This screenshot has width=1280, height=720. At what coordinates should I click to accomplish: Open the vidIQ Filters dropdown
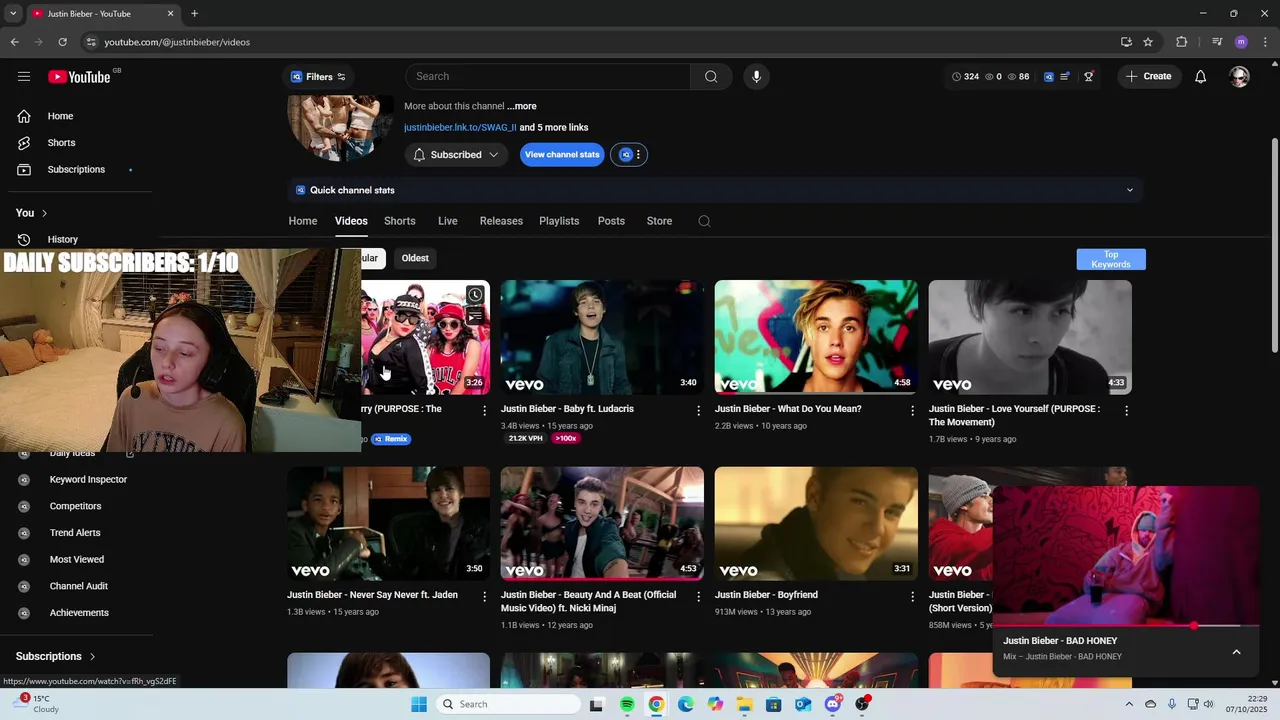tap(318, 77)
